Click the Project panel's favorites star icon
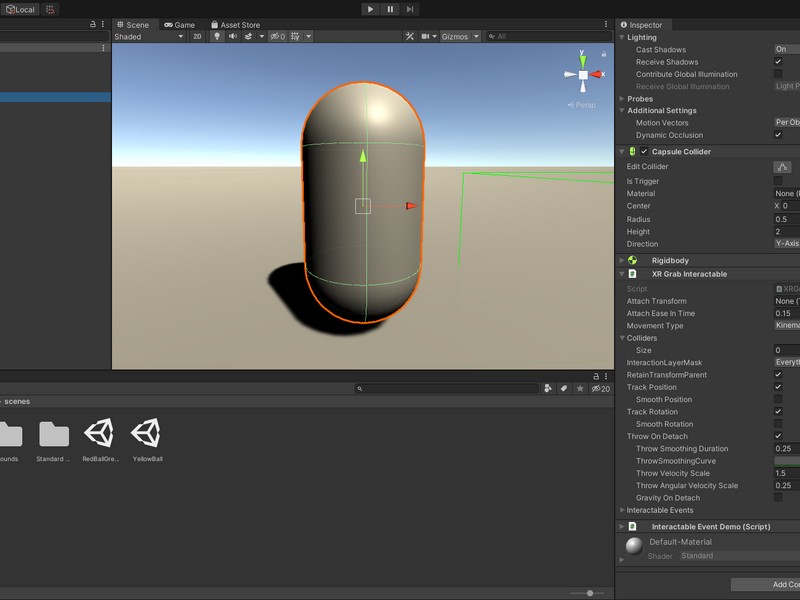This screenshot has width=800, height=600. pyautogui.click(x=580, y=388)
